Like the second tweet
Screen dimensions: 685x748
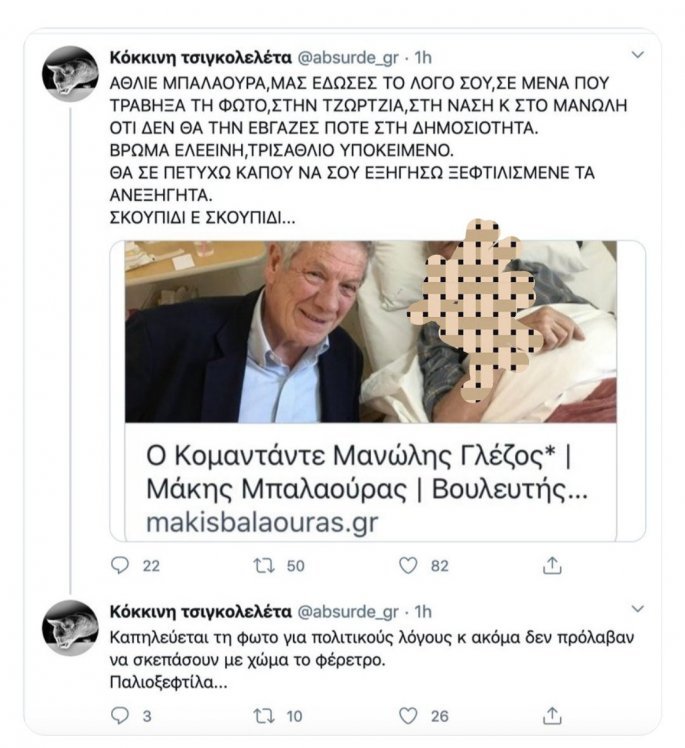coord(407,715)
